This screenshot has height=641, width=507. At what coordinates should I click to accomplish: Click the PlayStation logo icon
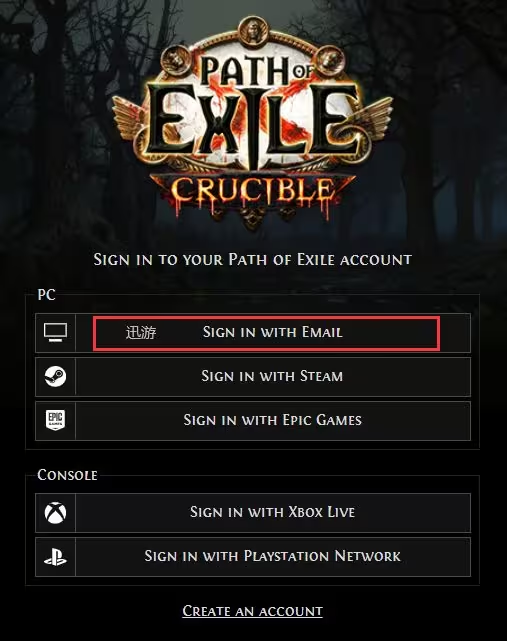56,557
